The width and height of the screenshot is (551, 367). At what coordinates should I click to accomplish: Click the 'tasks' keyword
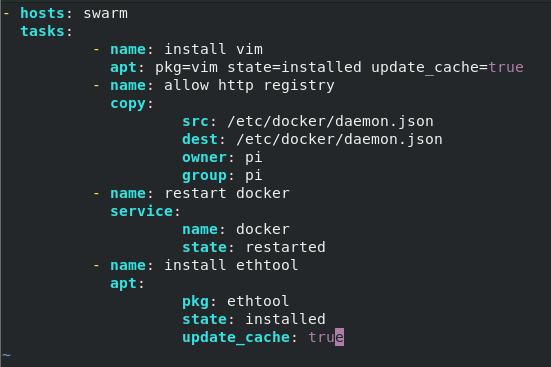coord(42,31)
